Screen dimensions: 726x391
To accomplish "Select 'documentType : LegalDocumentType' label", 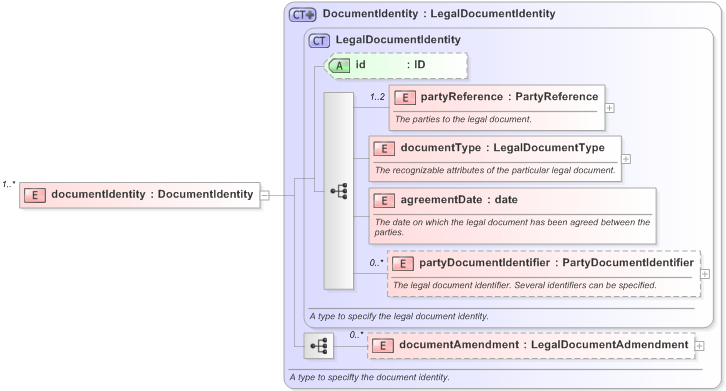I will pos(502,148).
